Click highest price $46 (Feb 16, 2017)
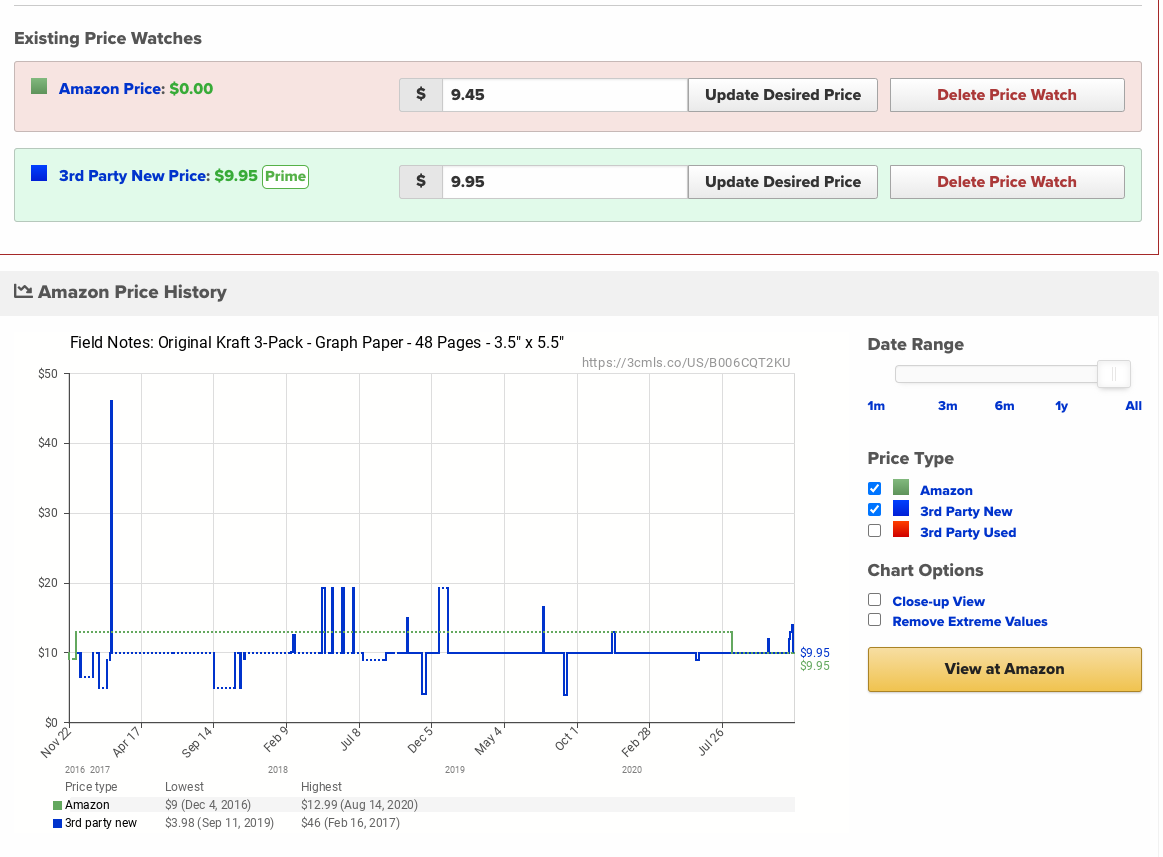The height and width of the screenshot is (857, 1163). point(350,823)
